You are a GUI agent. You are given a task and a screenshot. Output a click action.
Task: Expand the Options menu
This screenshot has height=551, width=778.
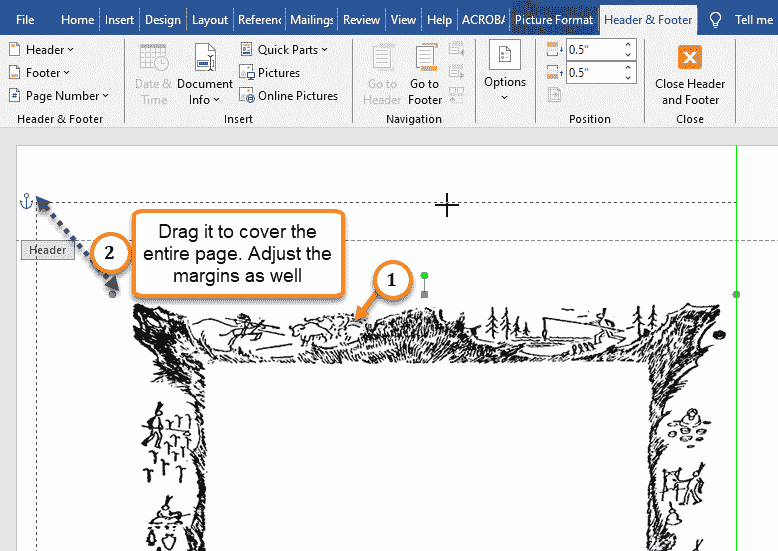pos(505,71)
